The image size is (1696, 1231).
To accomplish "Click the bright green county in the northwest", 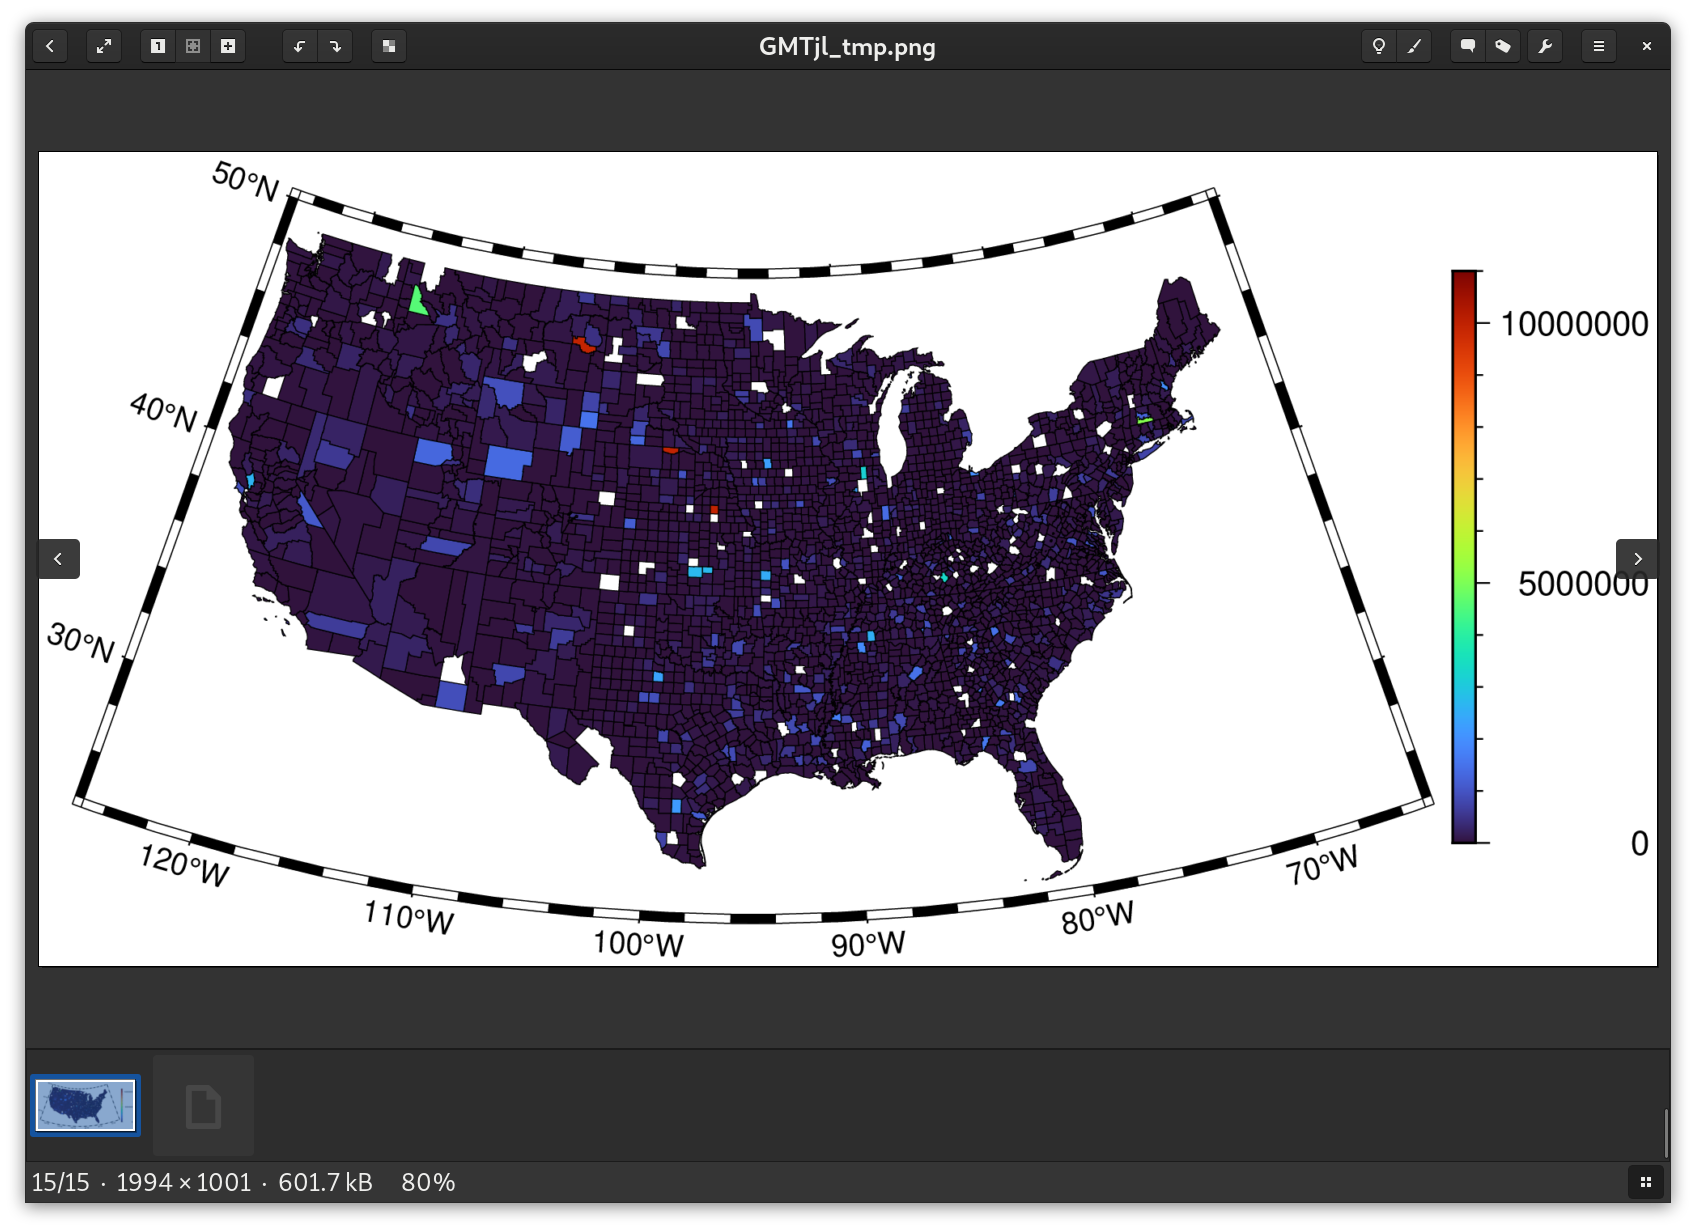I will pyautogui.click(x=417, y=302).
